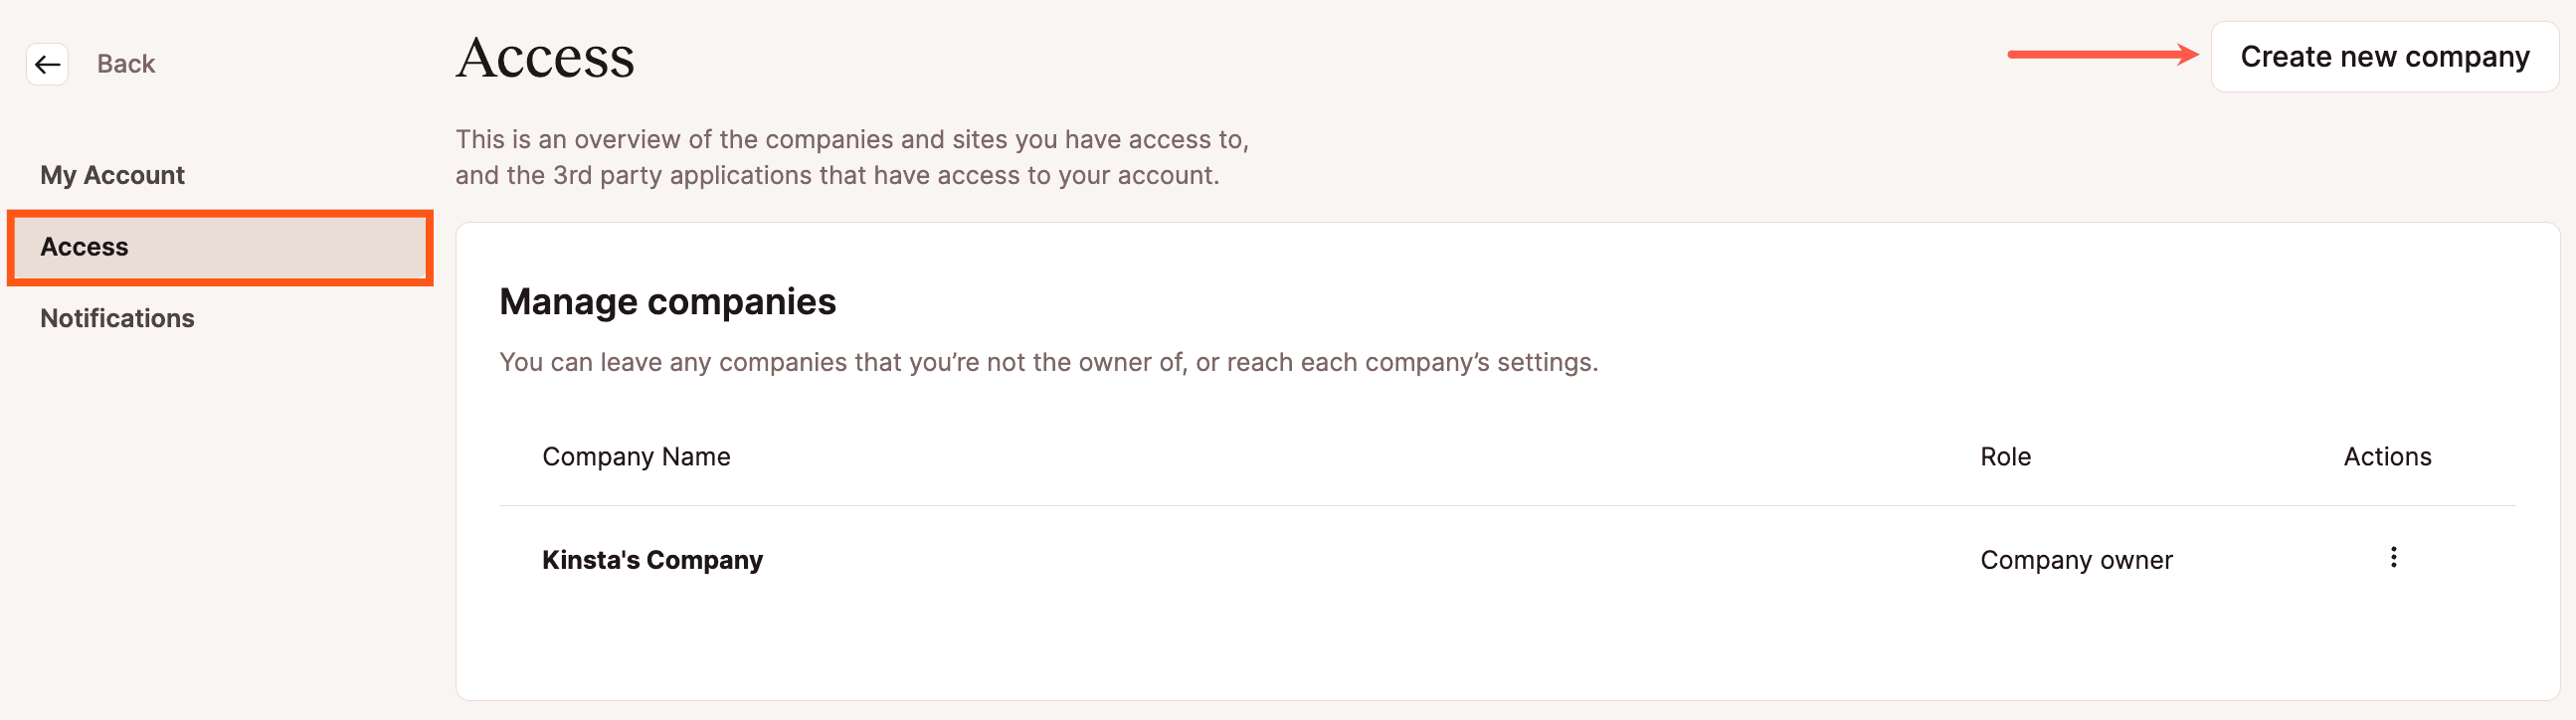Select the Access sidebar item
This screenshot has height=720, width=2576.
219,247
